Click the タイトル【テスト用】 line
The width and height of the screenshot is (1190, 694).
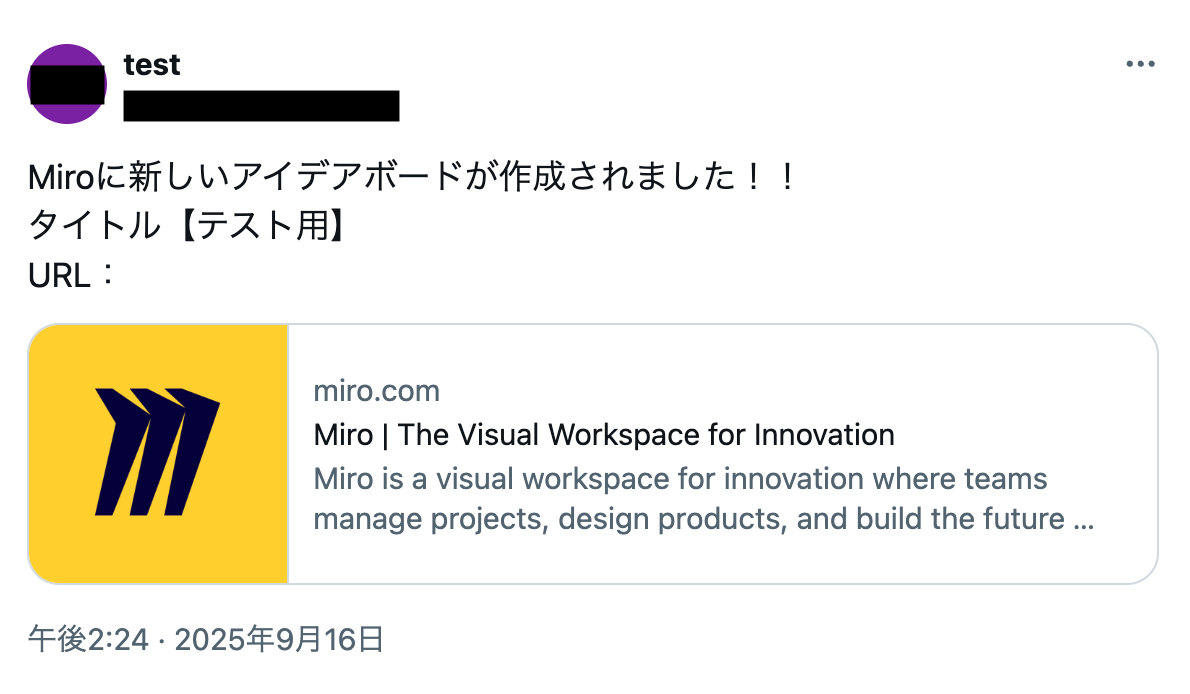coord(188,227)
